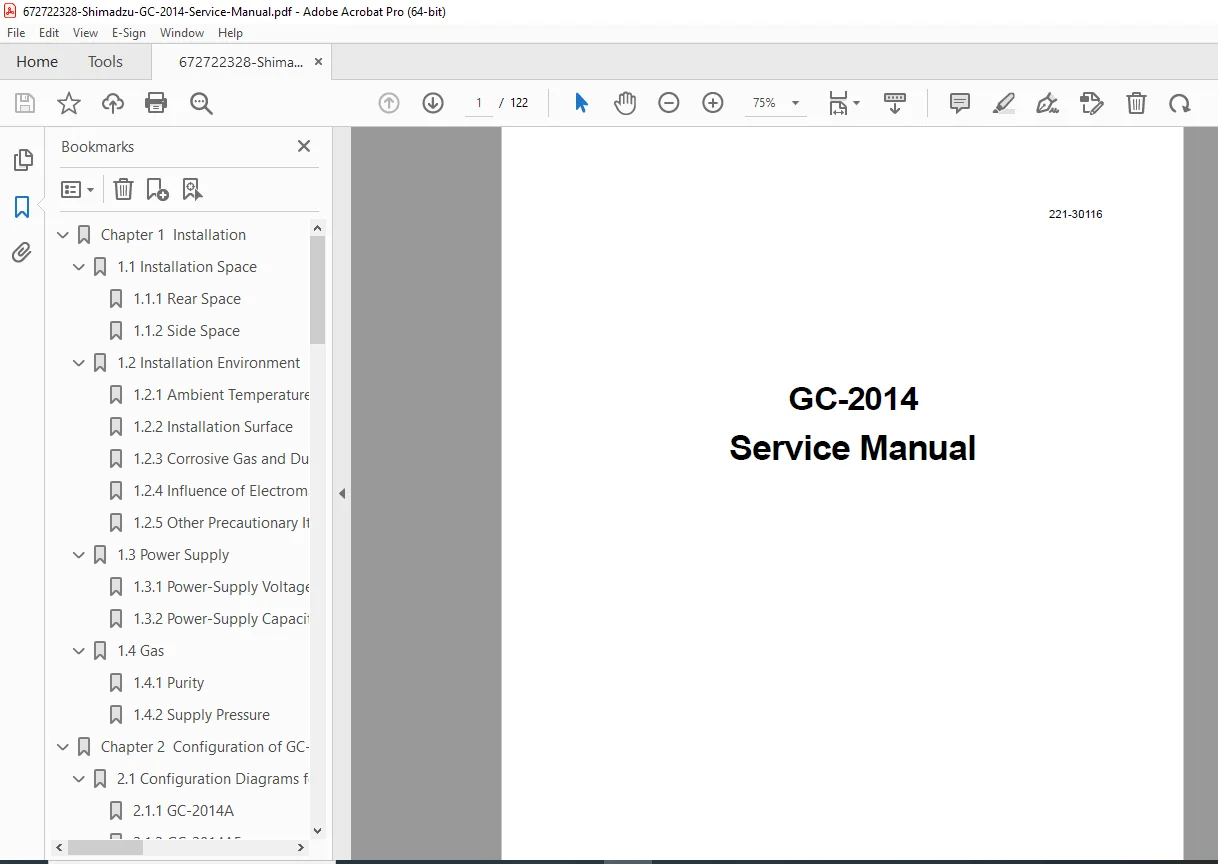Upload the file to cloud storage
Image resolution: width=1218 pixels, height=864 pixels.
coord(113,103)
